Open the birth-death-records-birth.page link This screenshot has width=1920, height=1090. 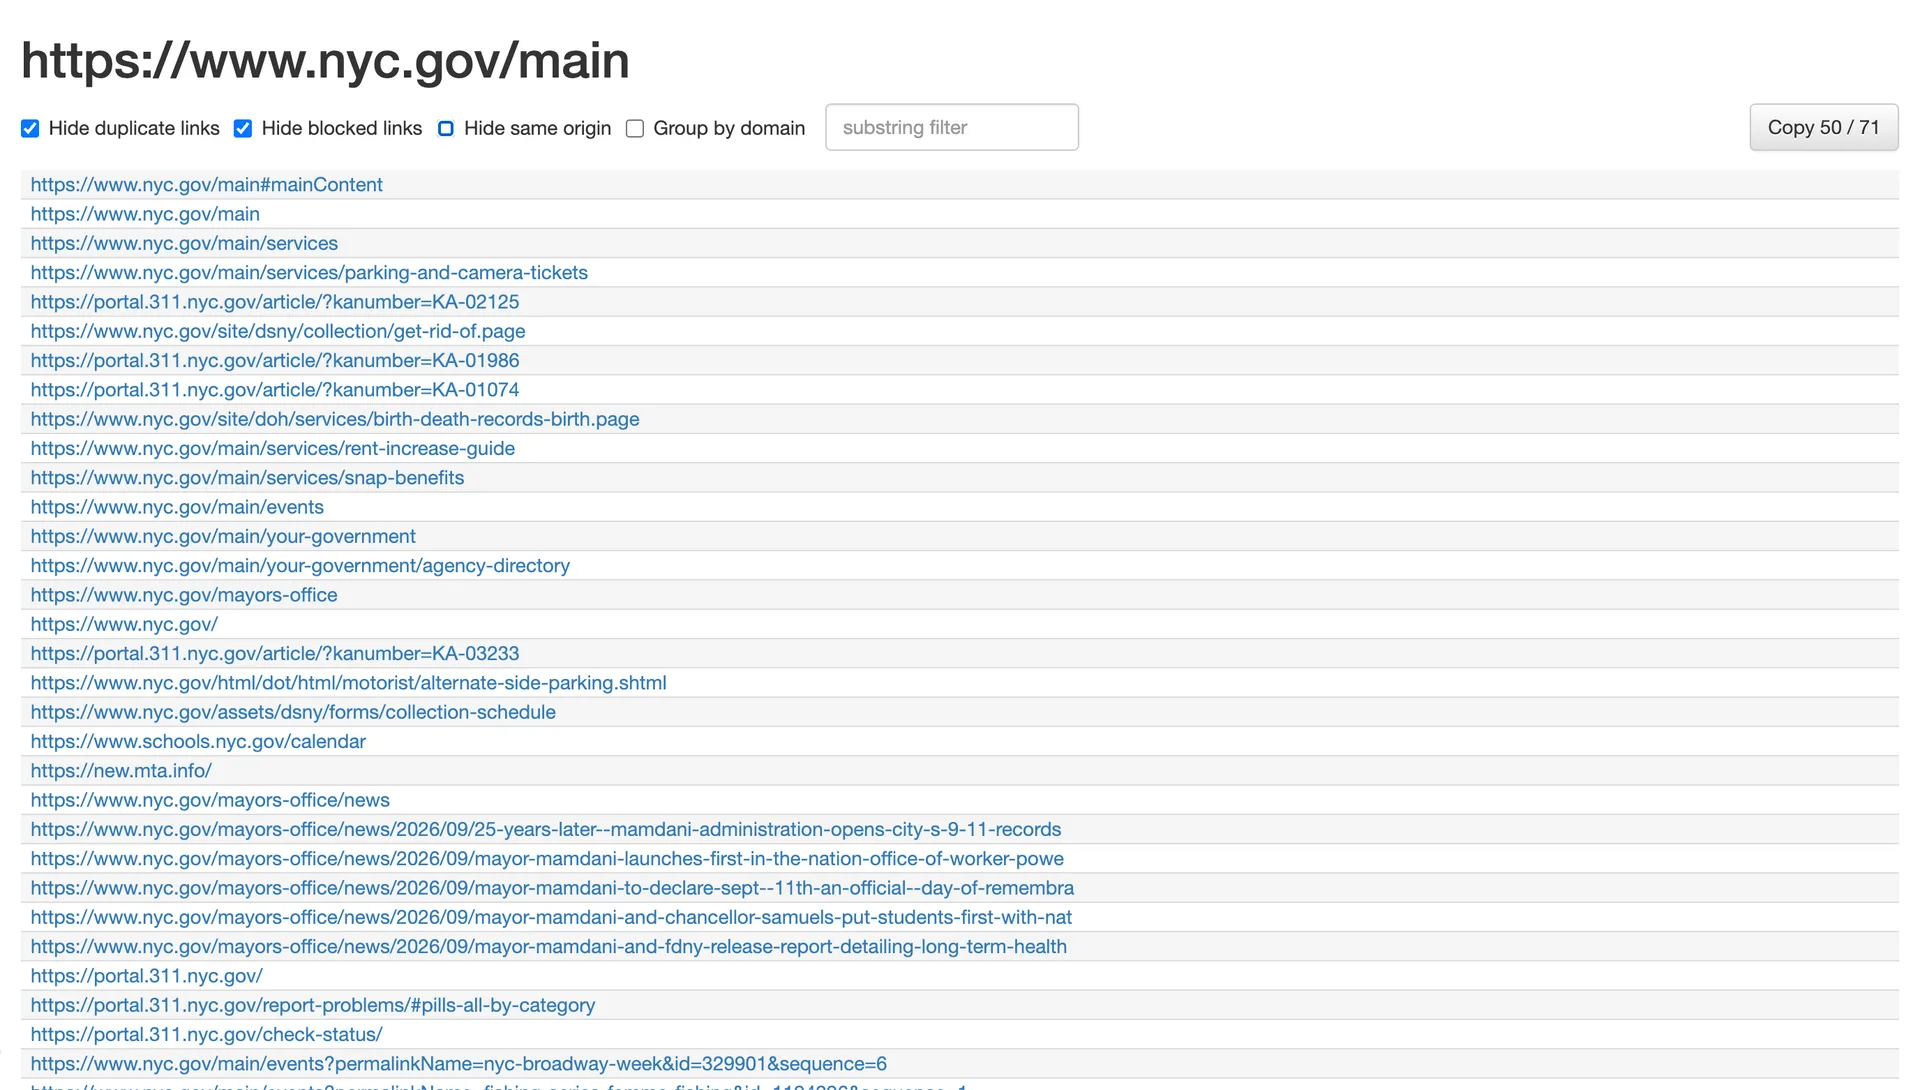[335, 419]
